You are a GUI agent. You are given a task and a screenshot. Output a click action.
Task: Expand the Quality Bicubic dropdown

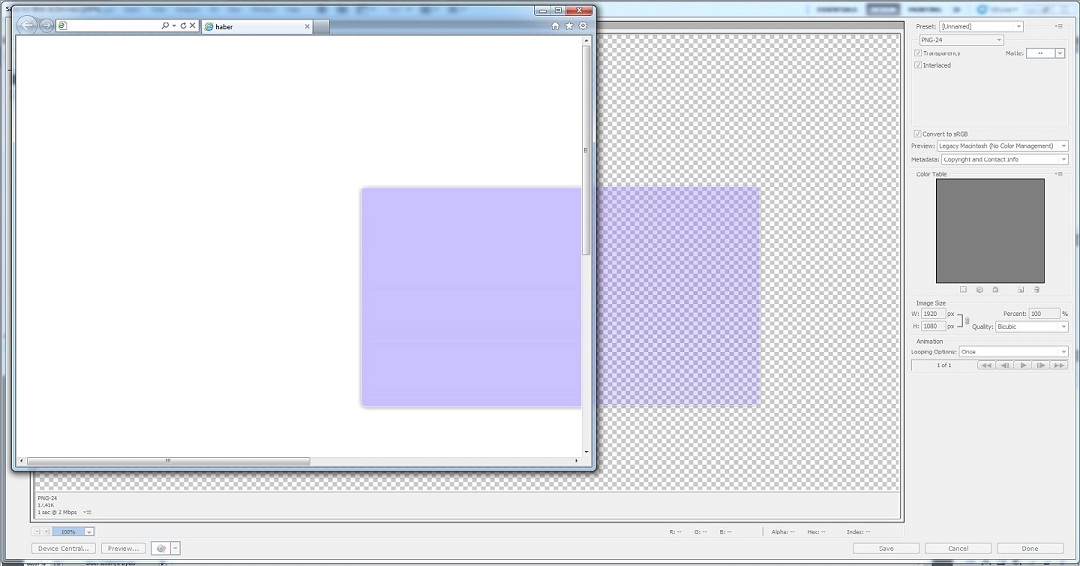click(1031, 327)
